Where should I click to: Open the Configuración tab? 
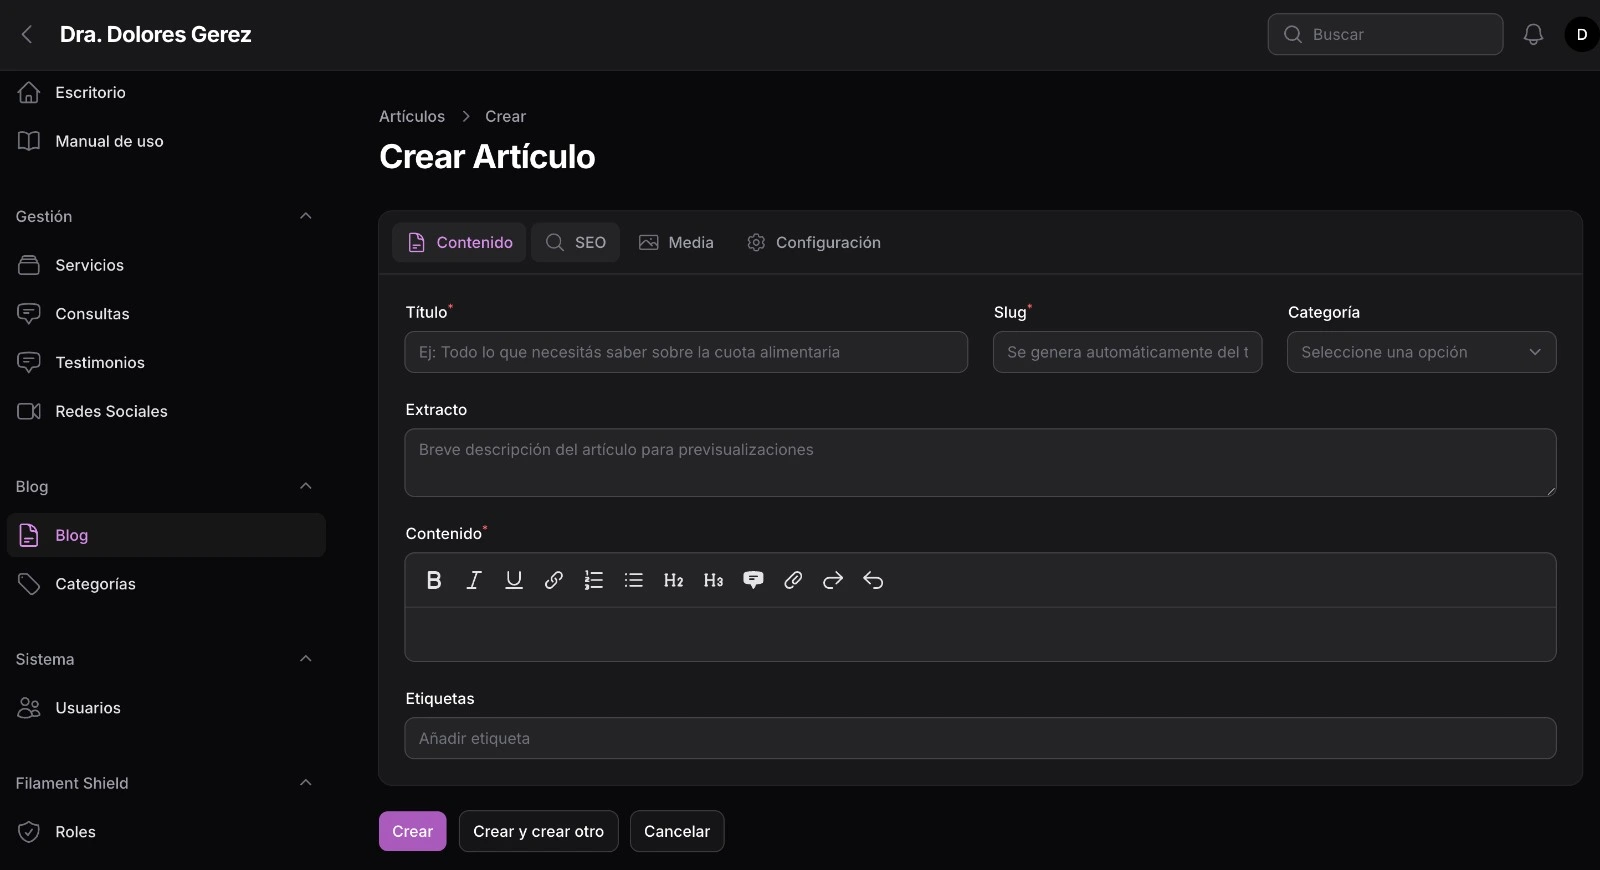[814, 242]
